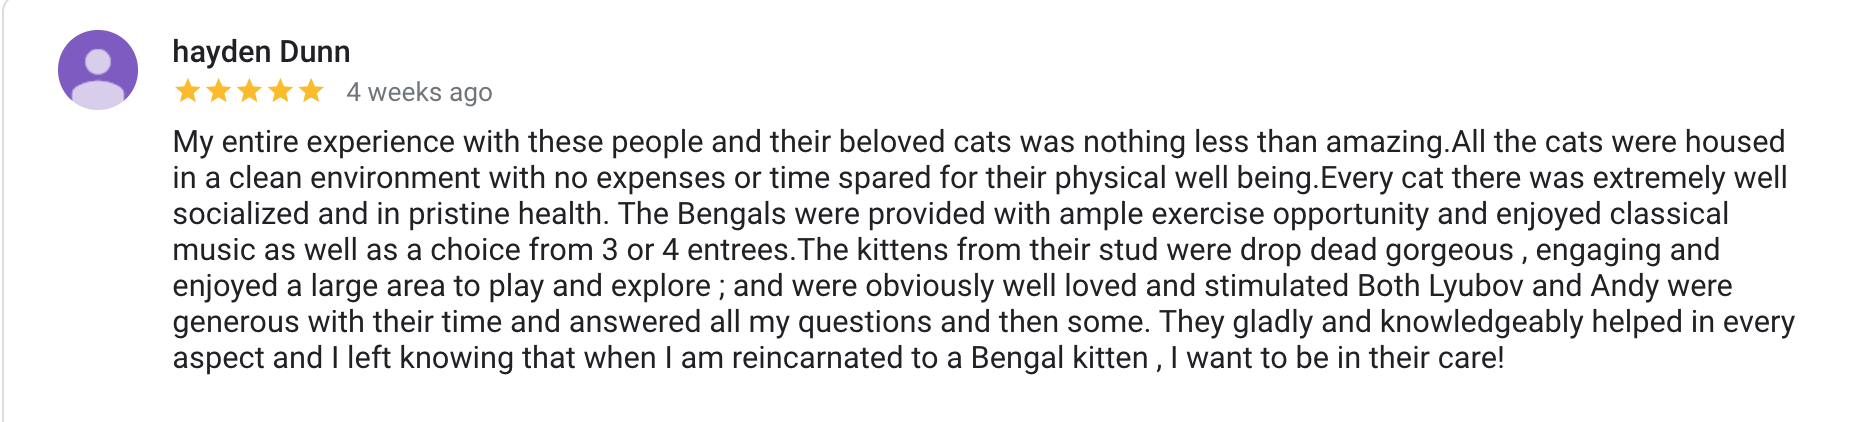Click the words "Bengal kitten" in the final line
The width and height of the screenshot is (1860, 422).
pyautogui.click(x=1059, y=358)
